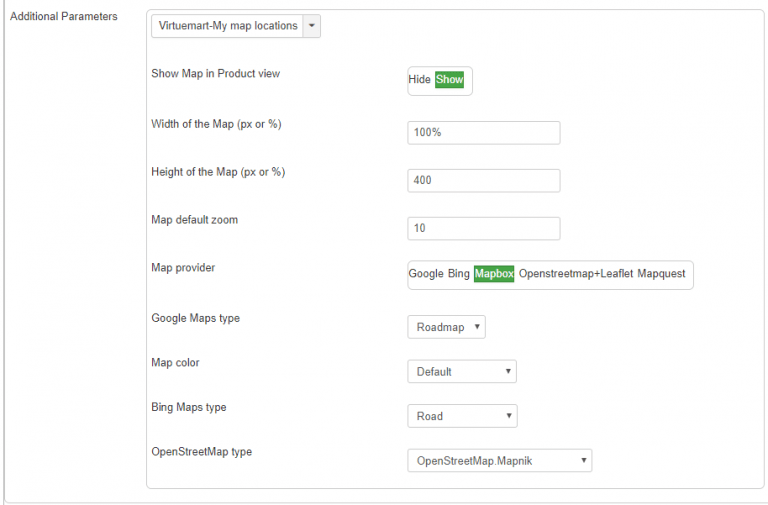Image resolution: width=768 pixels, height=505 pixels.
Task: Choose Mapquest as map provider
Action: tap(661, 274)
